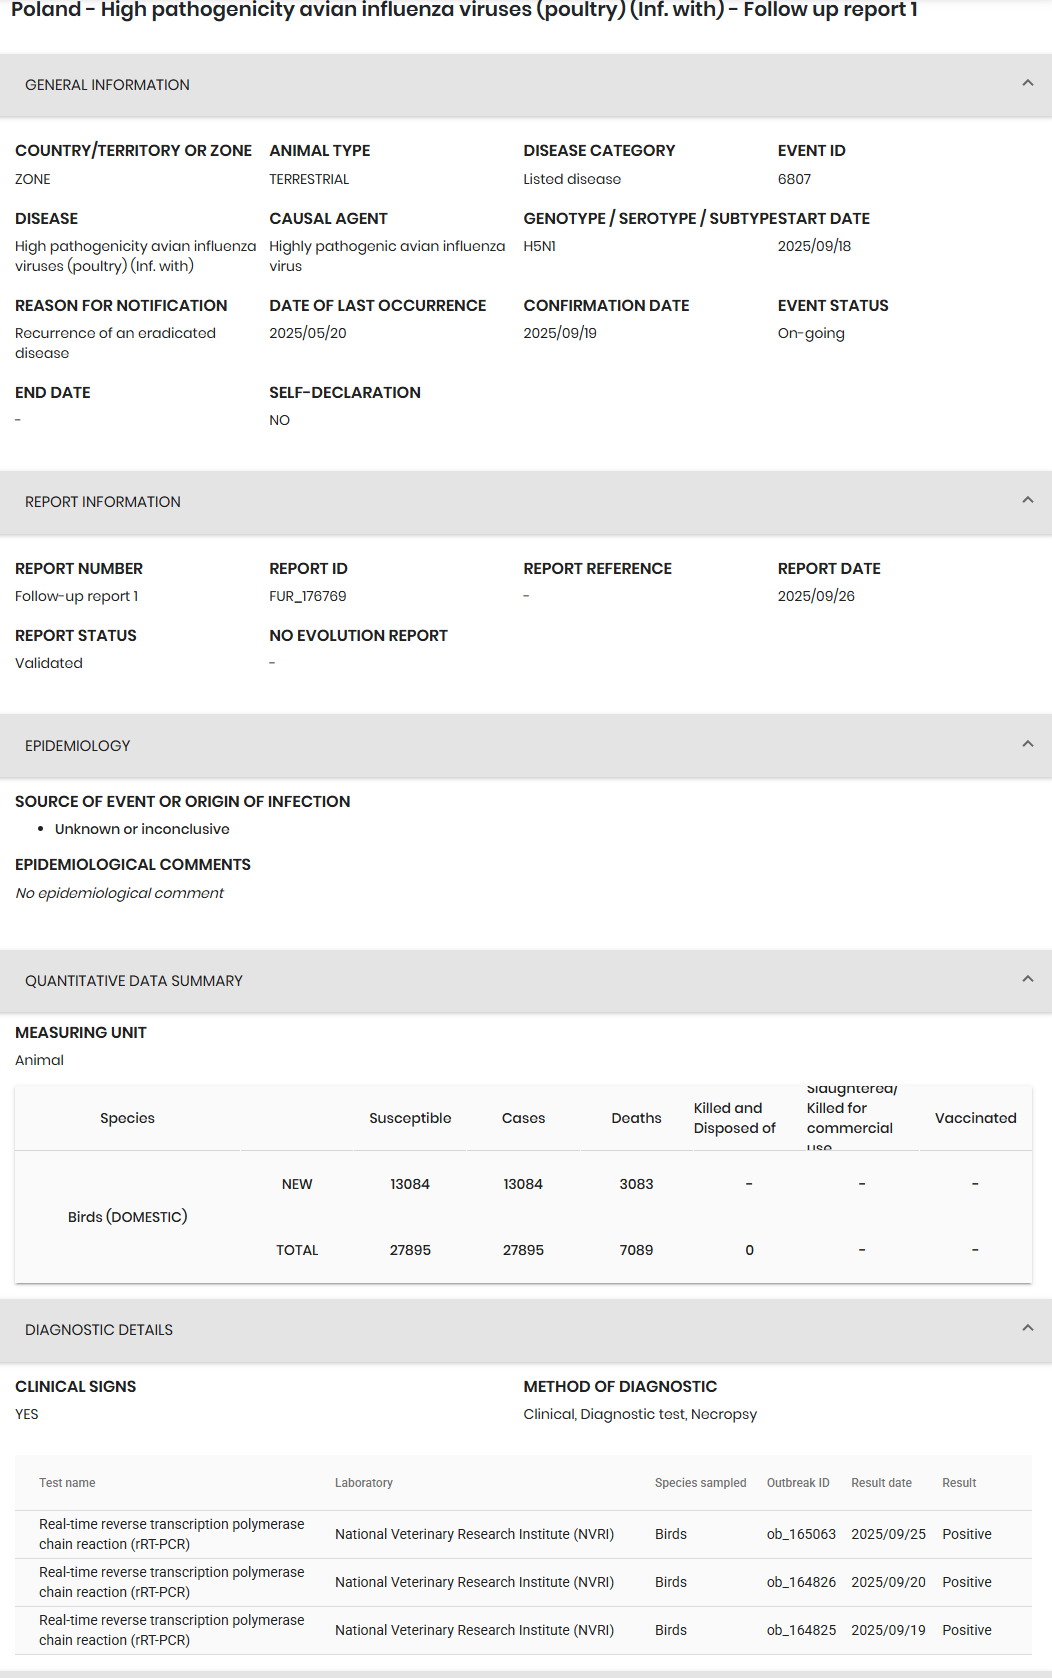
Task: Click the report ID FUR_176769
Action: [x=308, y=596]
